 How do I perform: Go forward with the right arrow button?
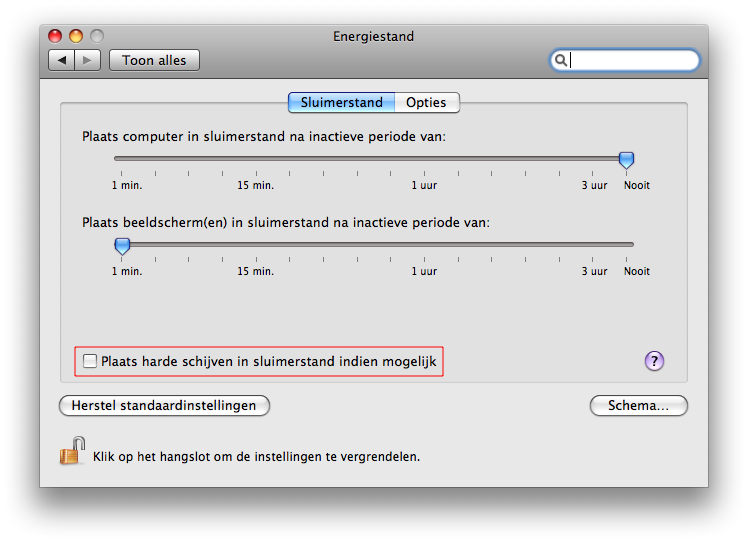87,61
